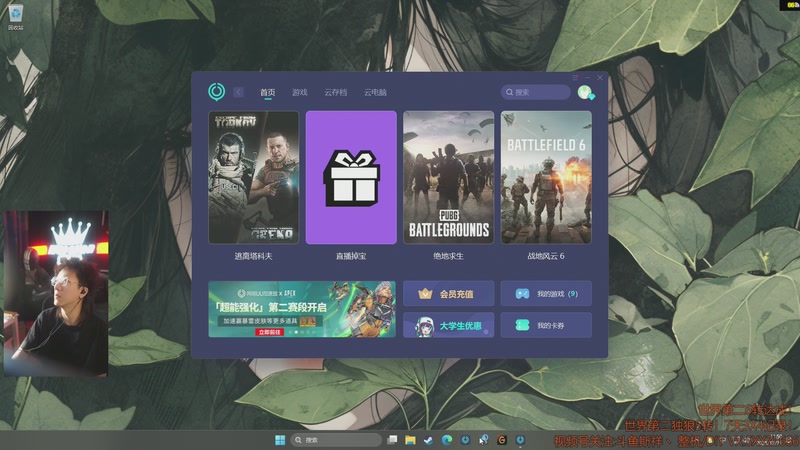Open the Apex 超能强化 promotional banner

point(302,309)
